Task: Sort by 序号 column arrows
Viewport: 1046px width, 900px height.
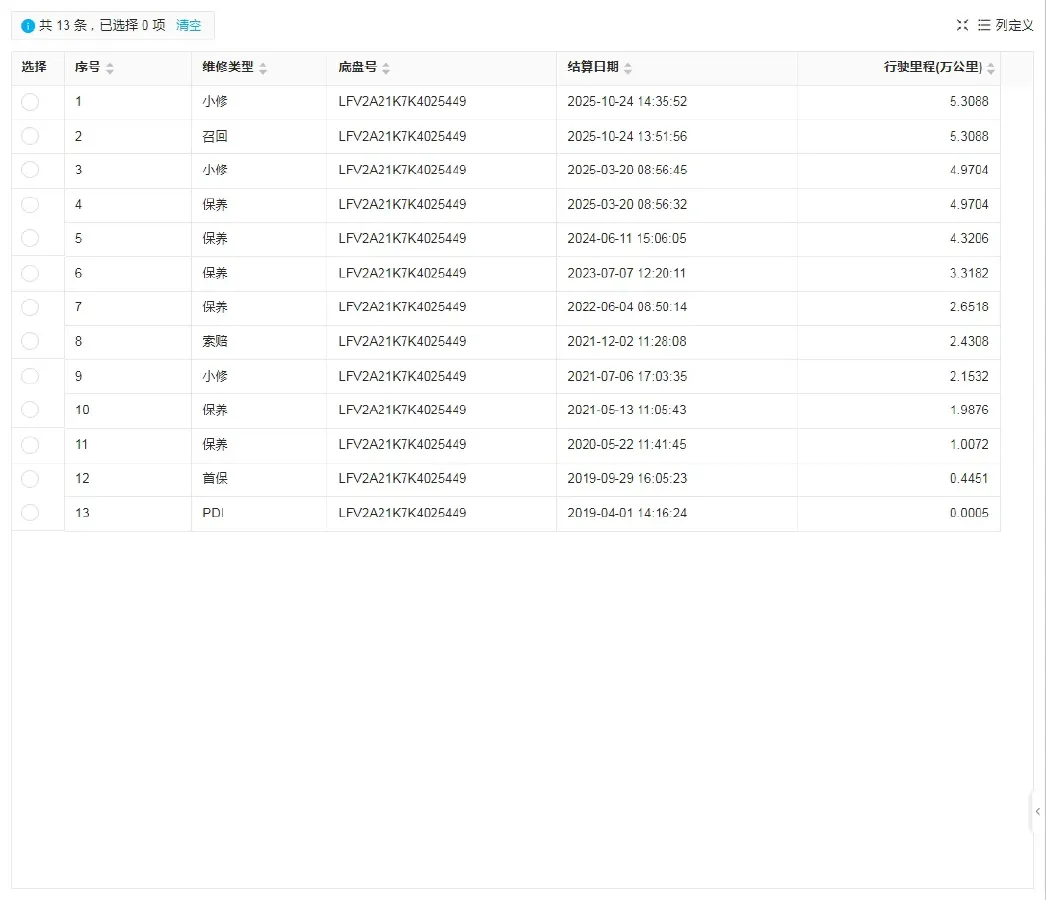Action: pos(110,68)
